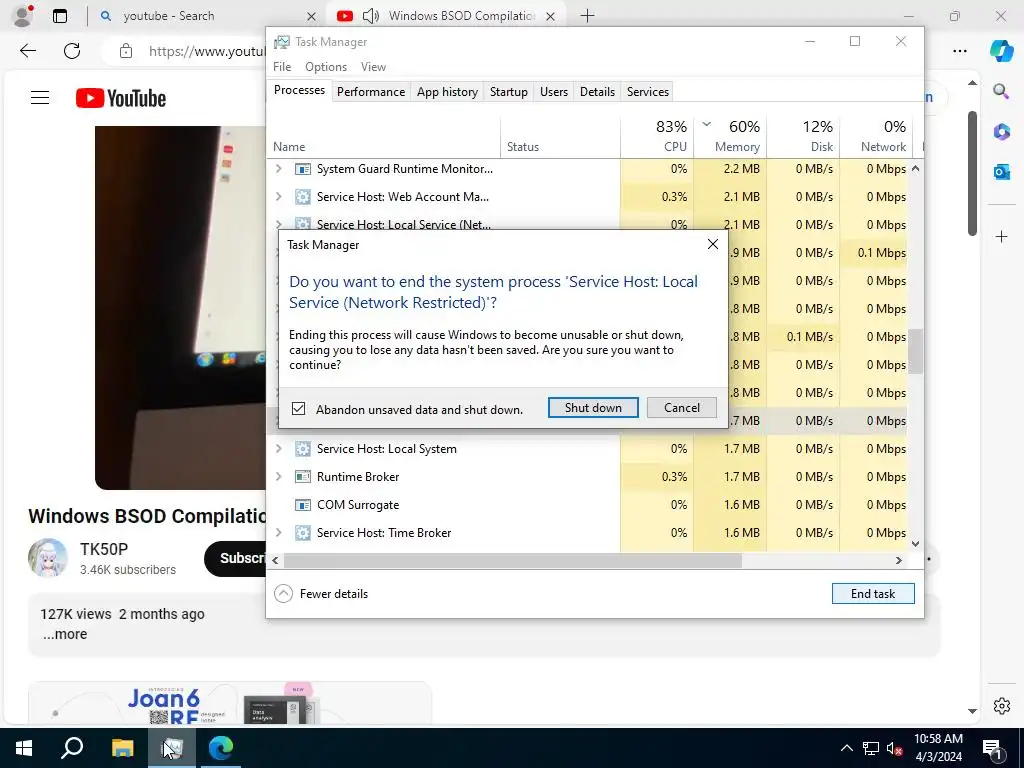Expand Service Host: Local System row
This screenshot has height=768, width=1024.
[279, 449]
